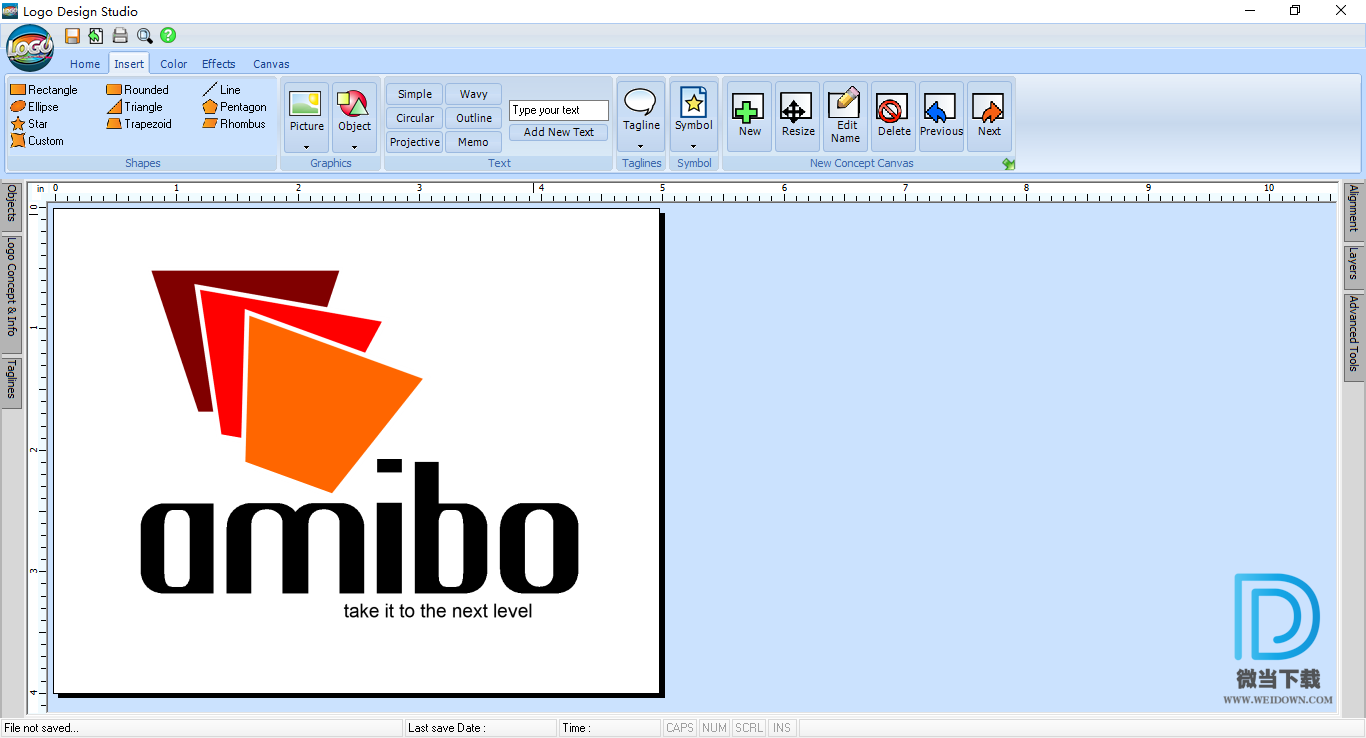Click the Symbol star icon
Screen dimensions: 1366x738
tap(693, 102)
